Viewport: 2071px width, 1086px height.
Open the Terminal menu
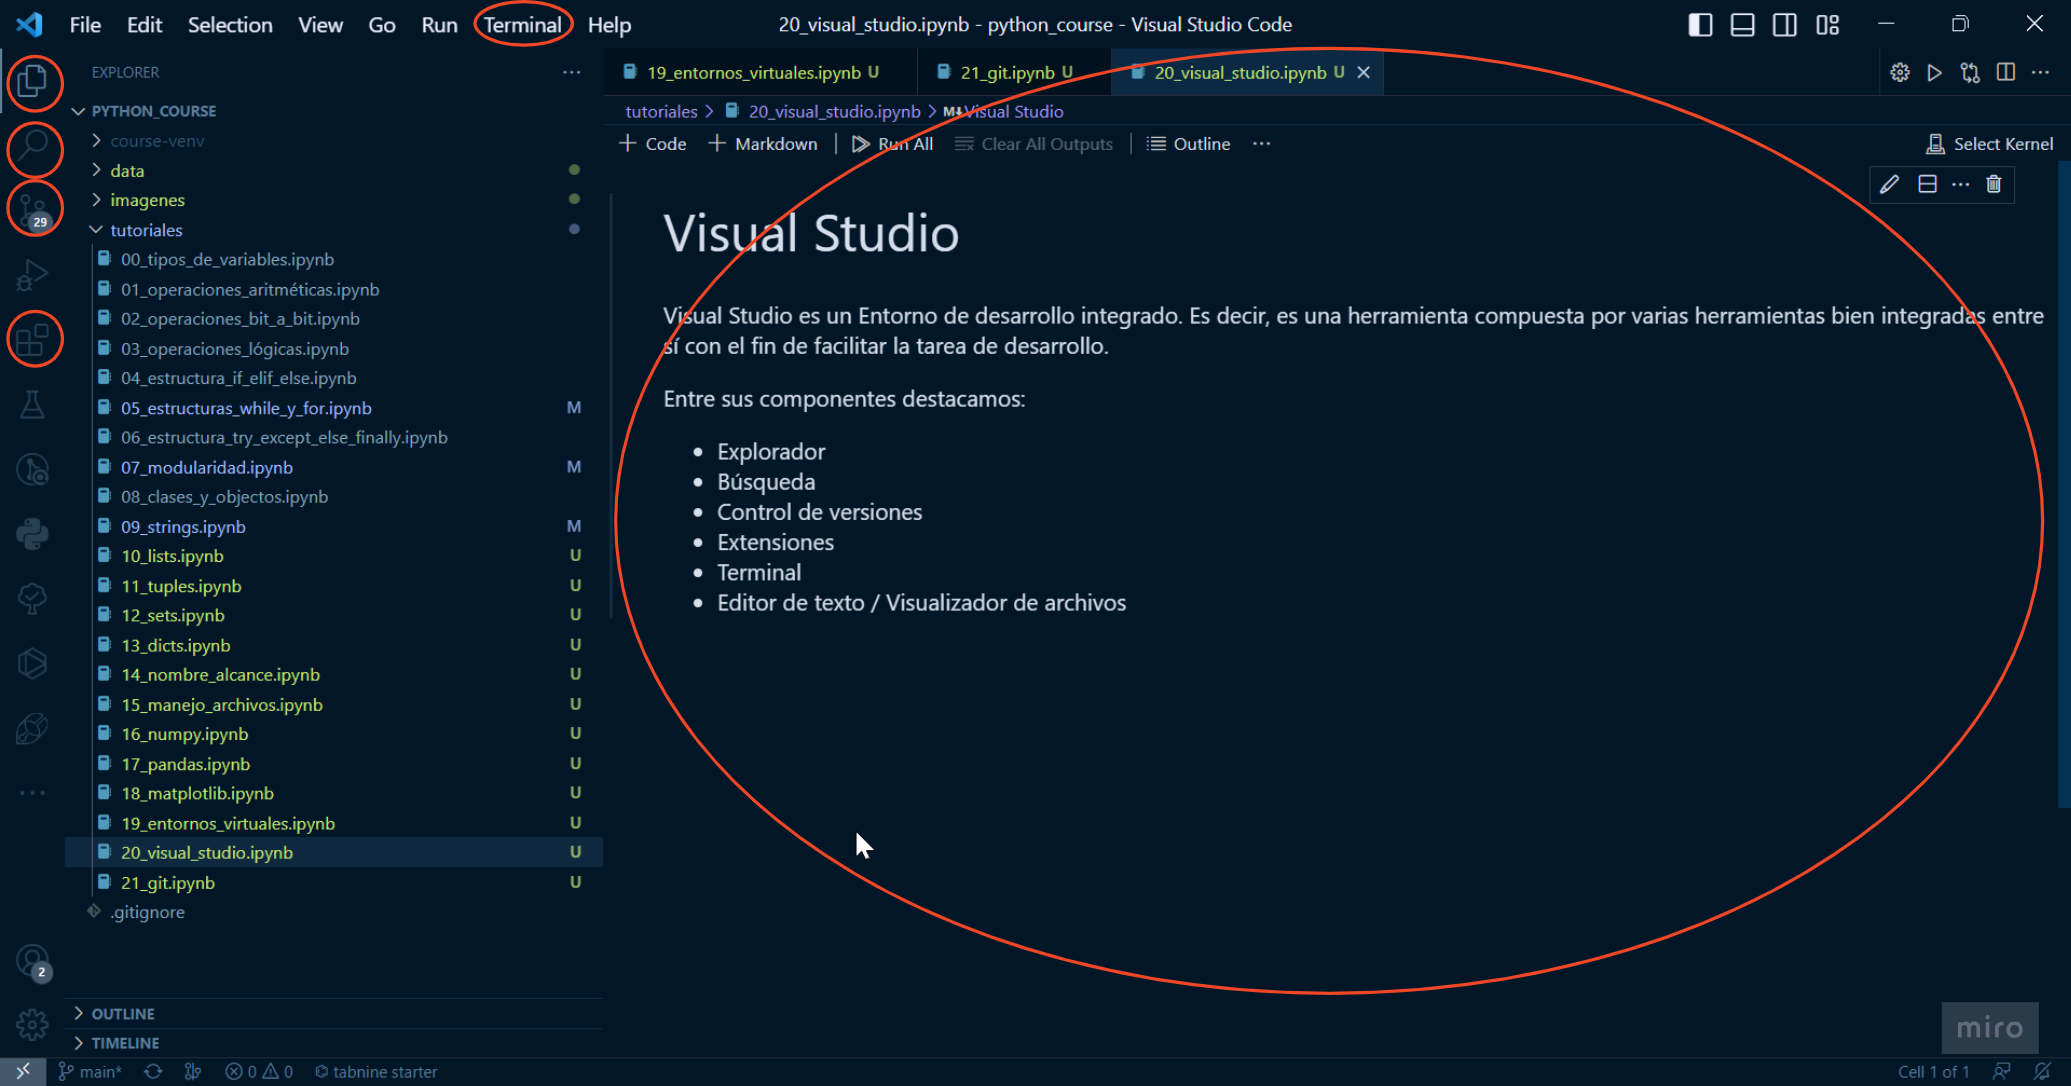point(522,24)
